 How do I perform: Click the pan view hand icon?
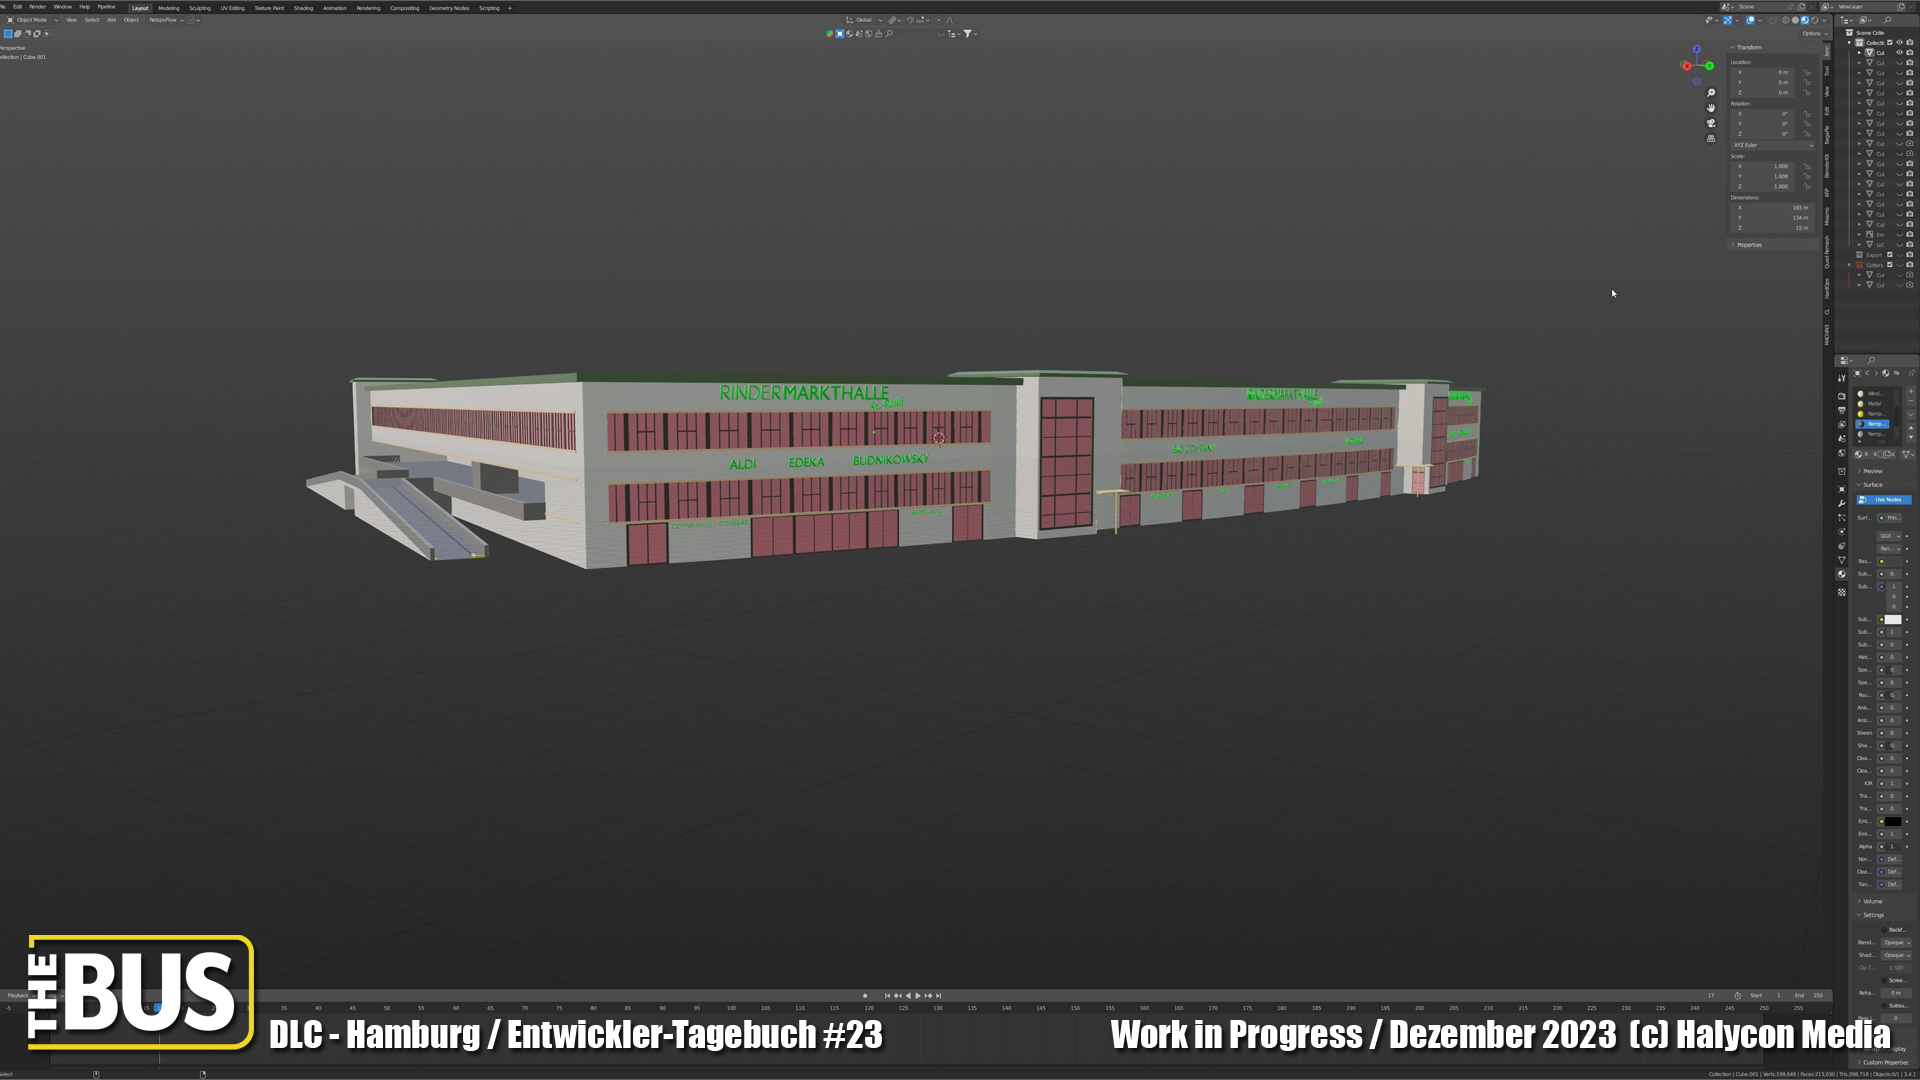coord(1711,108)
